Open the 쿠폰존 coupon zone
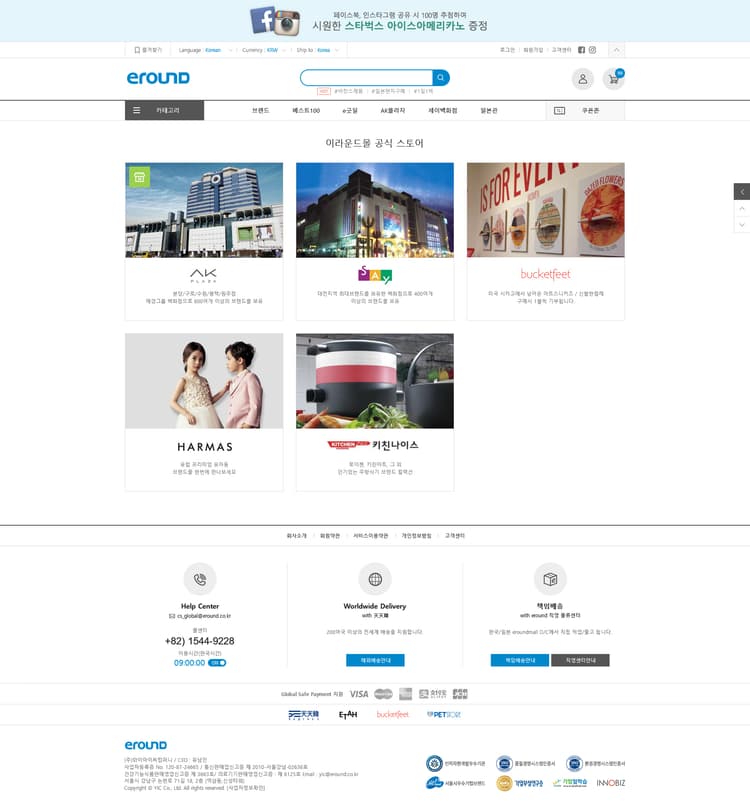This screenshot has width=750, height=808. [586, 111]
